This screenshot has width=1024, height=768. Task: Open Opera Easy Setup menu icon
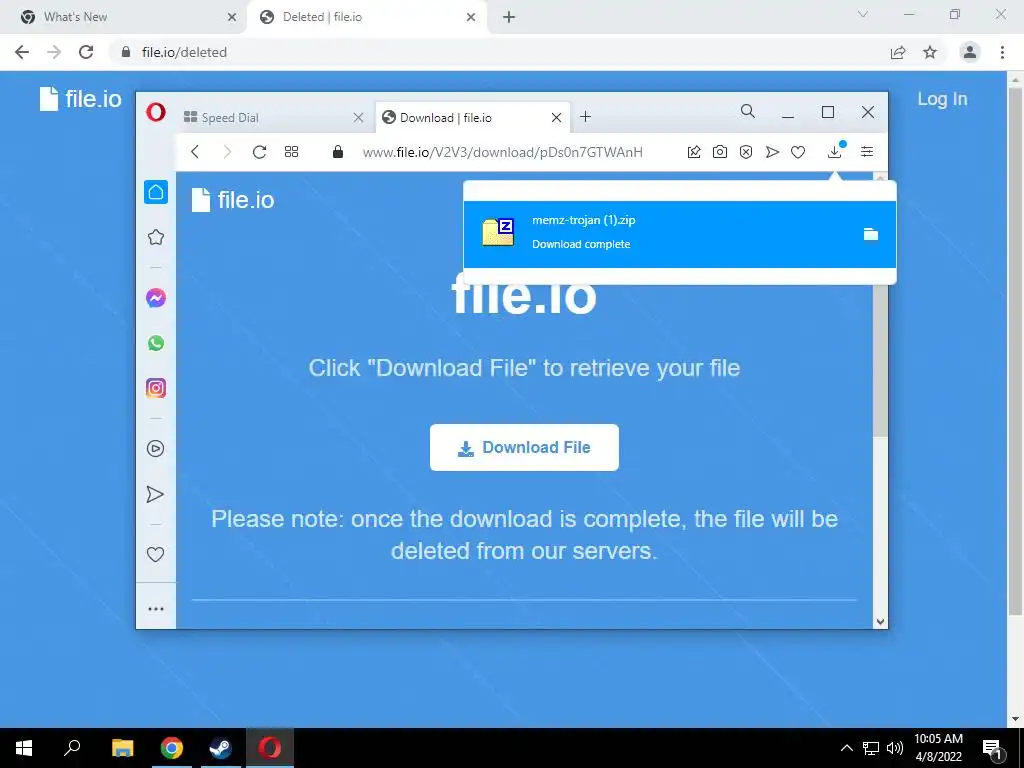867,152
